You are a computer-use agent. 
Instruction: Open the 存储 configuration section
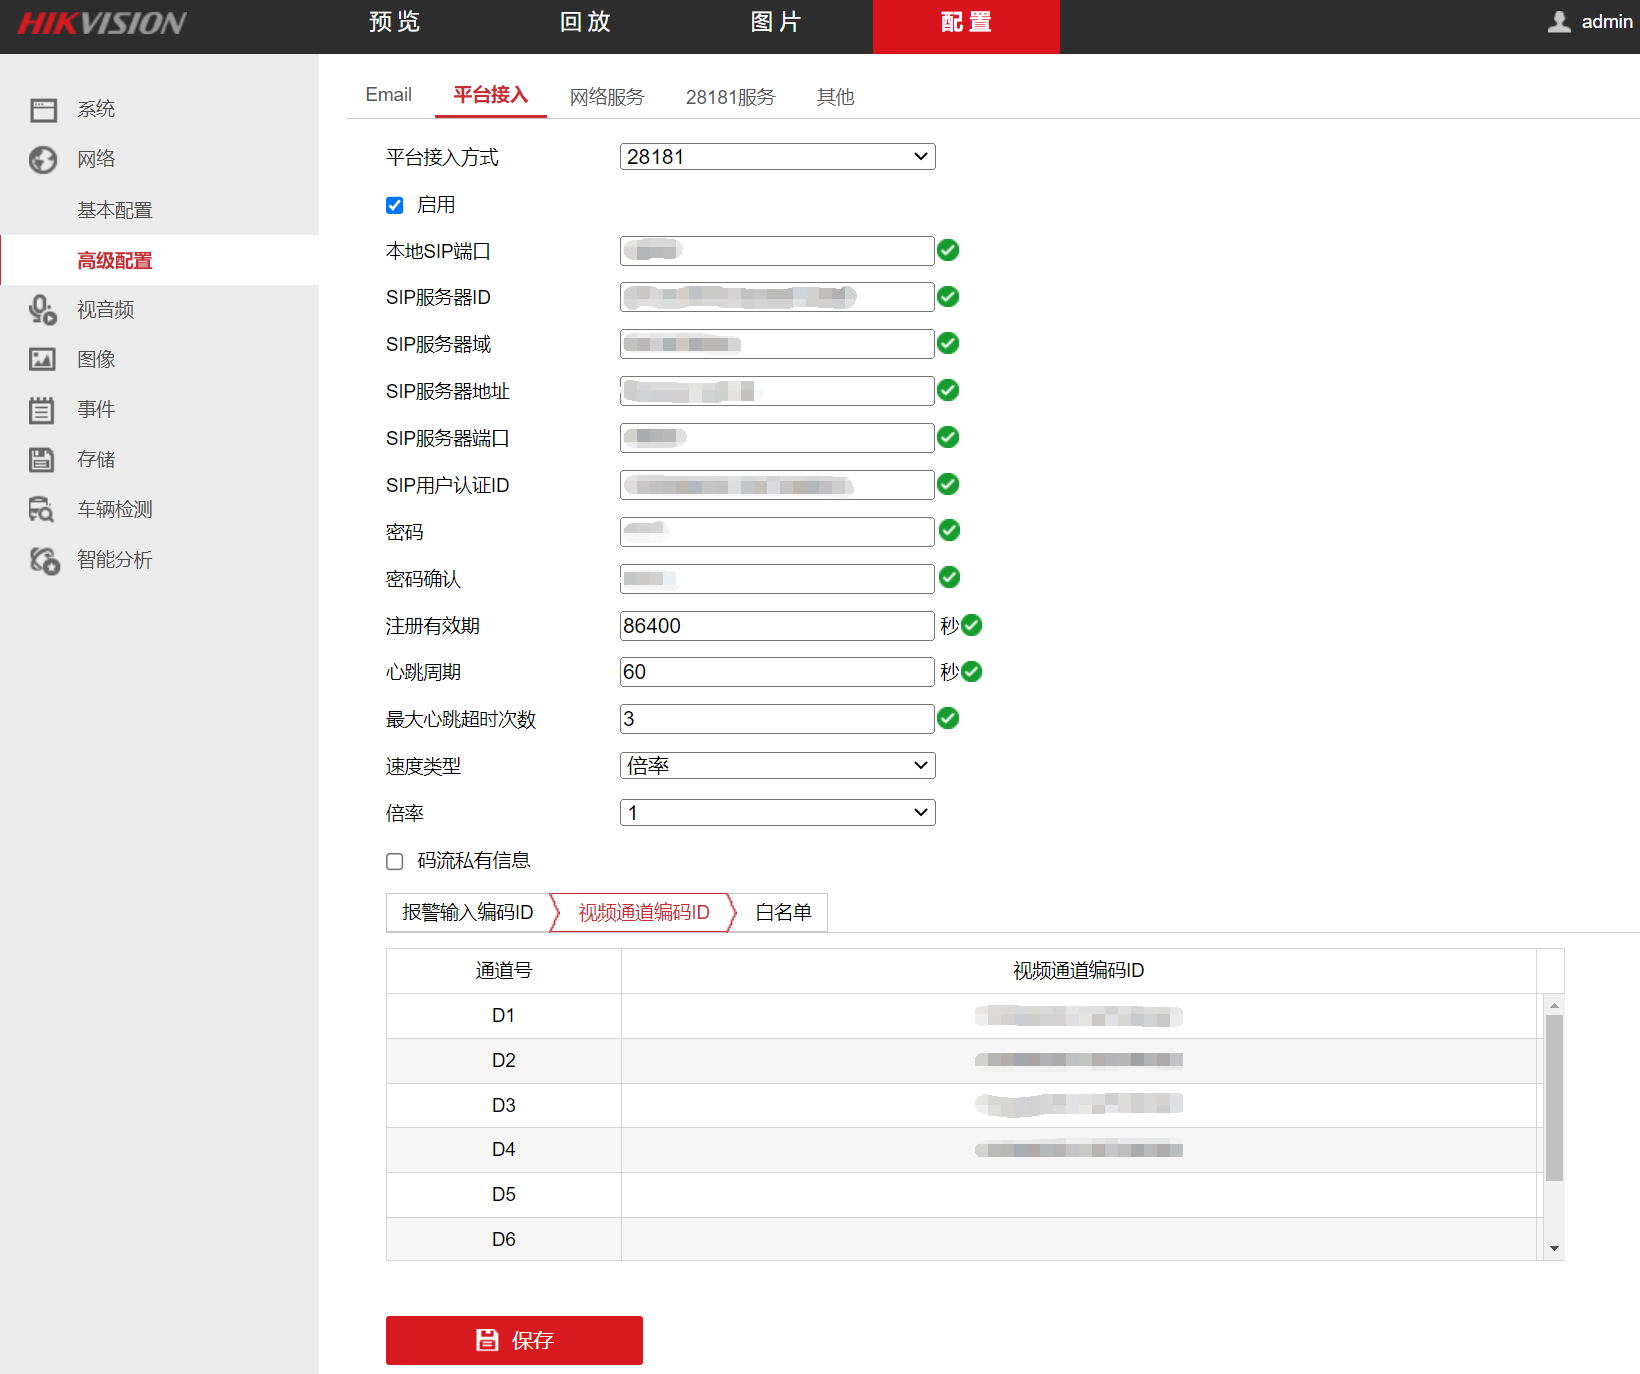95,459
